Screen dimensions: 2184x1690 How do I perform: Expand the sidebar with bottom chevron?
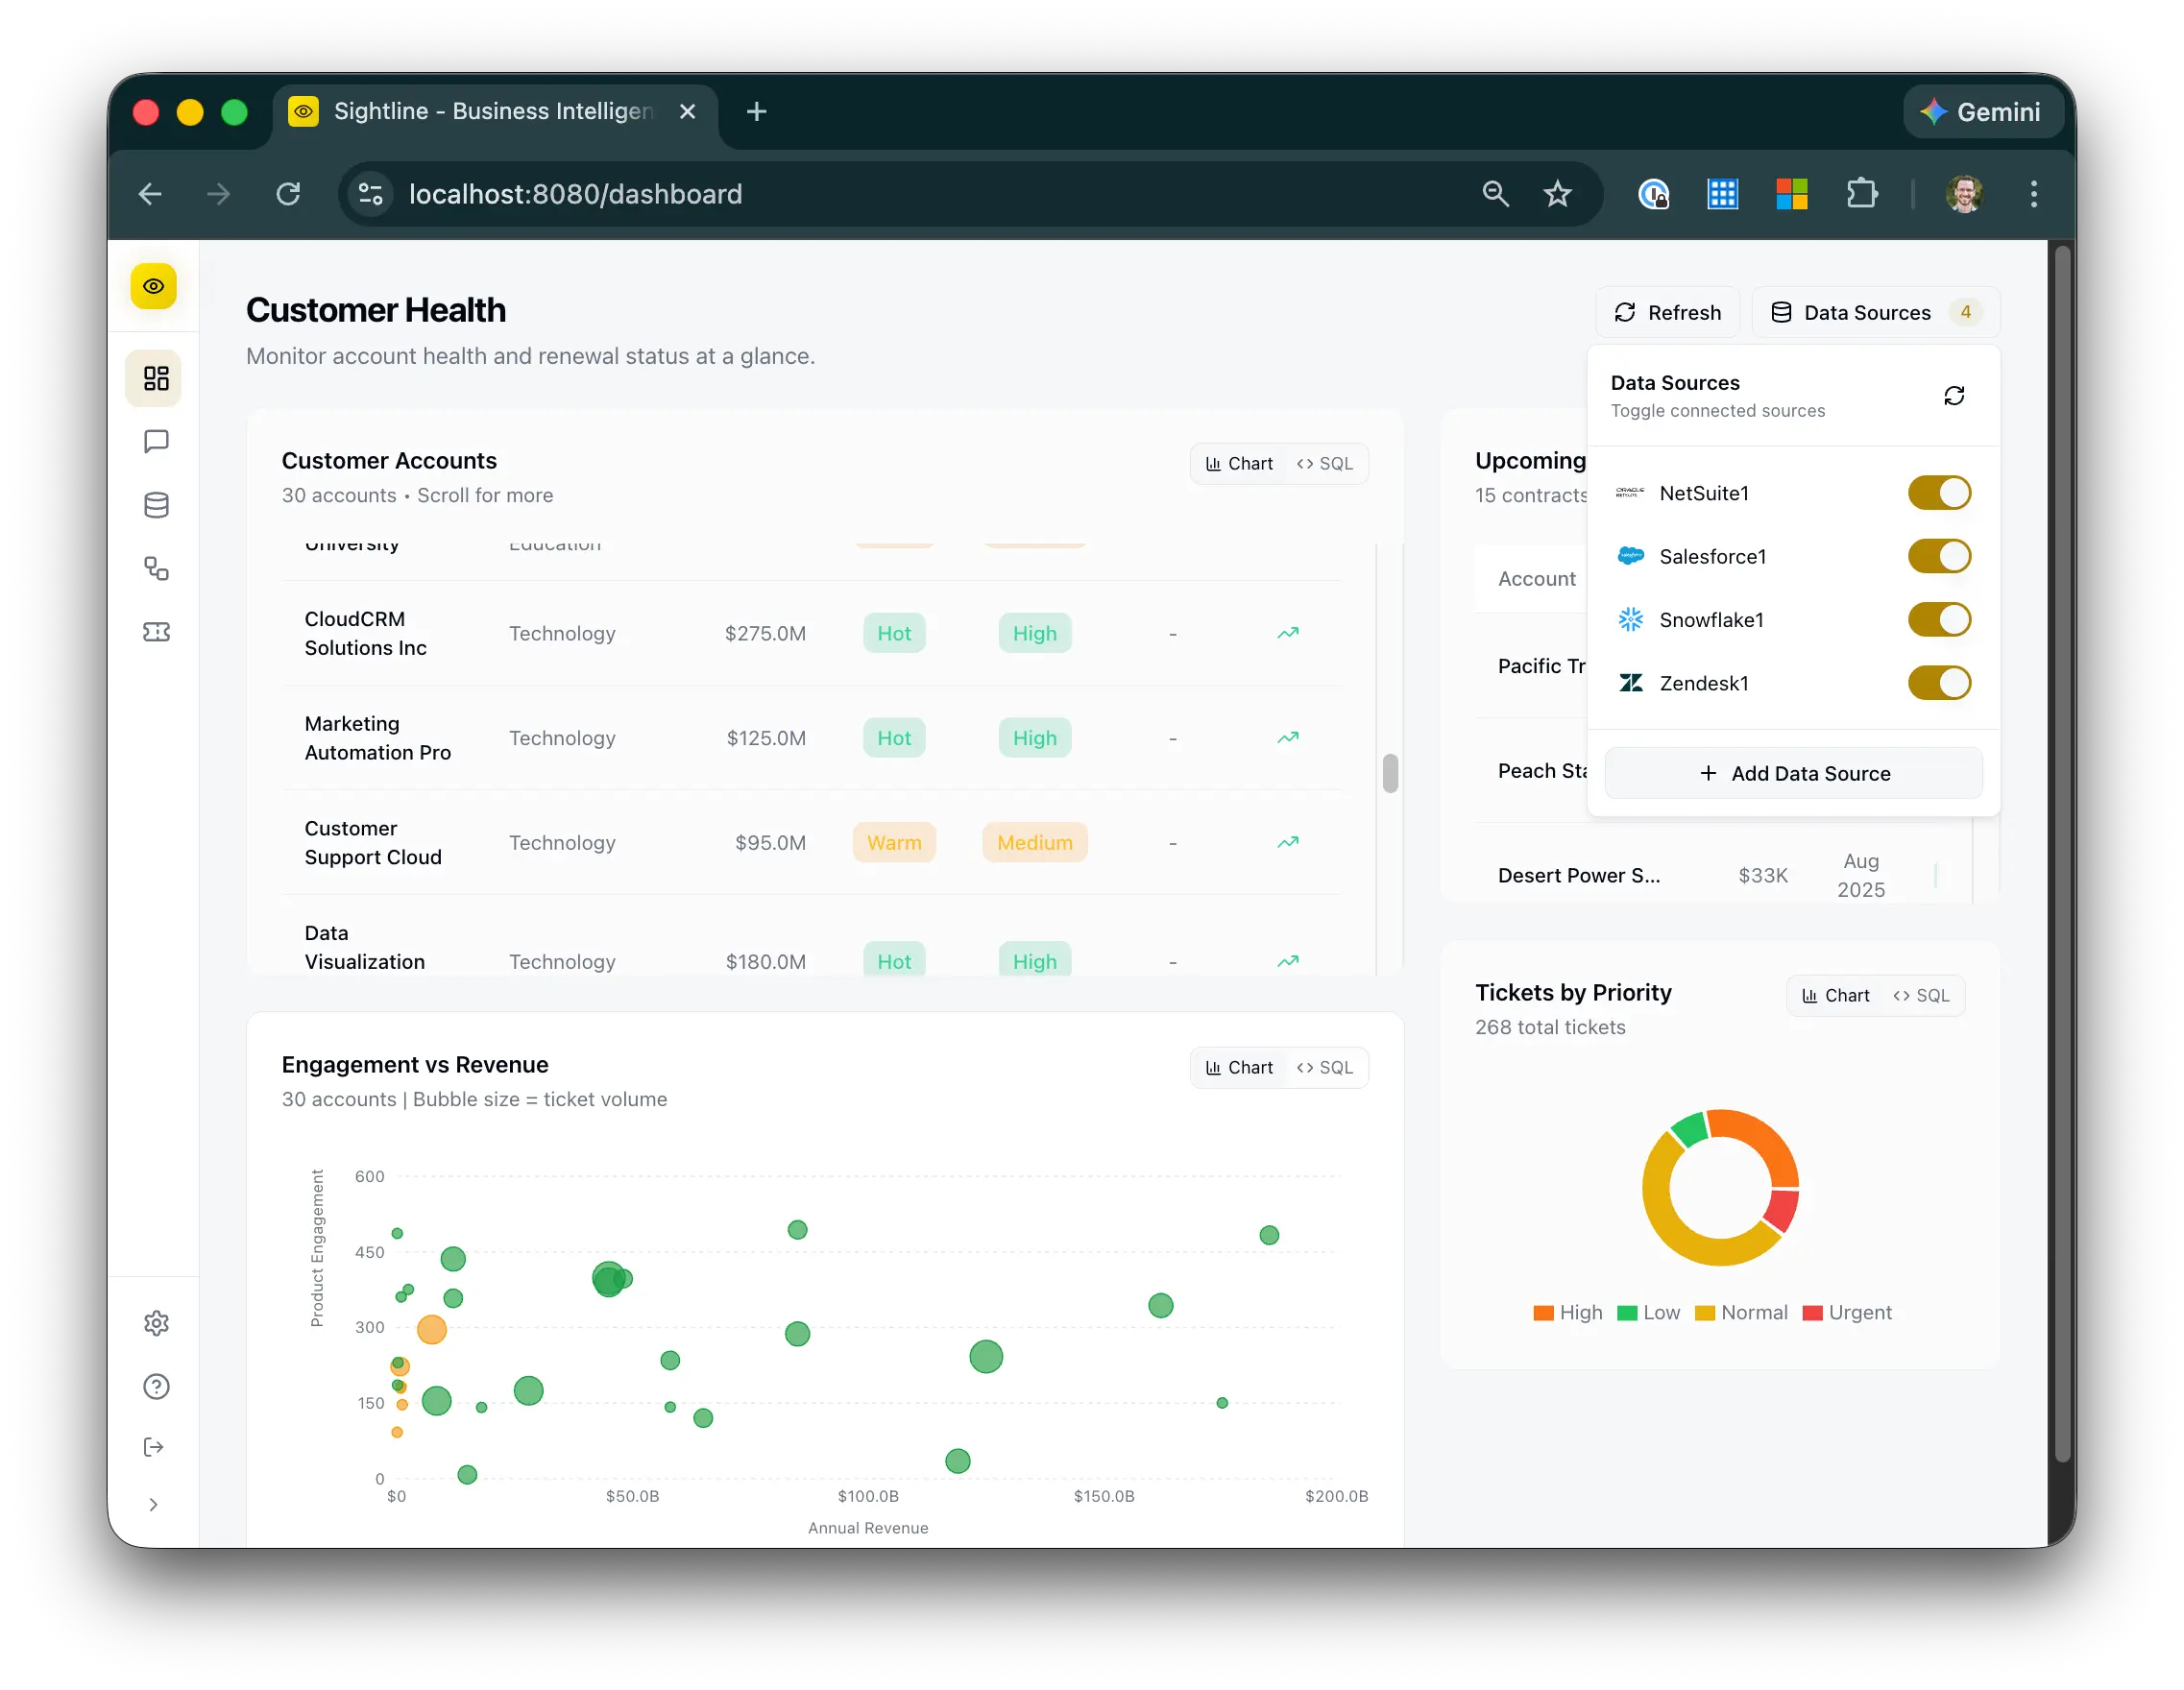[x=154, y=1504]
